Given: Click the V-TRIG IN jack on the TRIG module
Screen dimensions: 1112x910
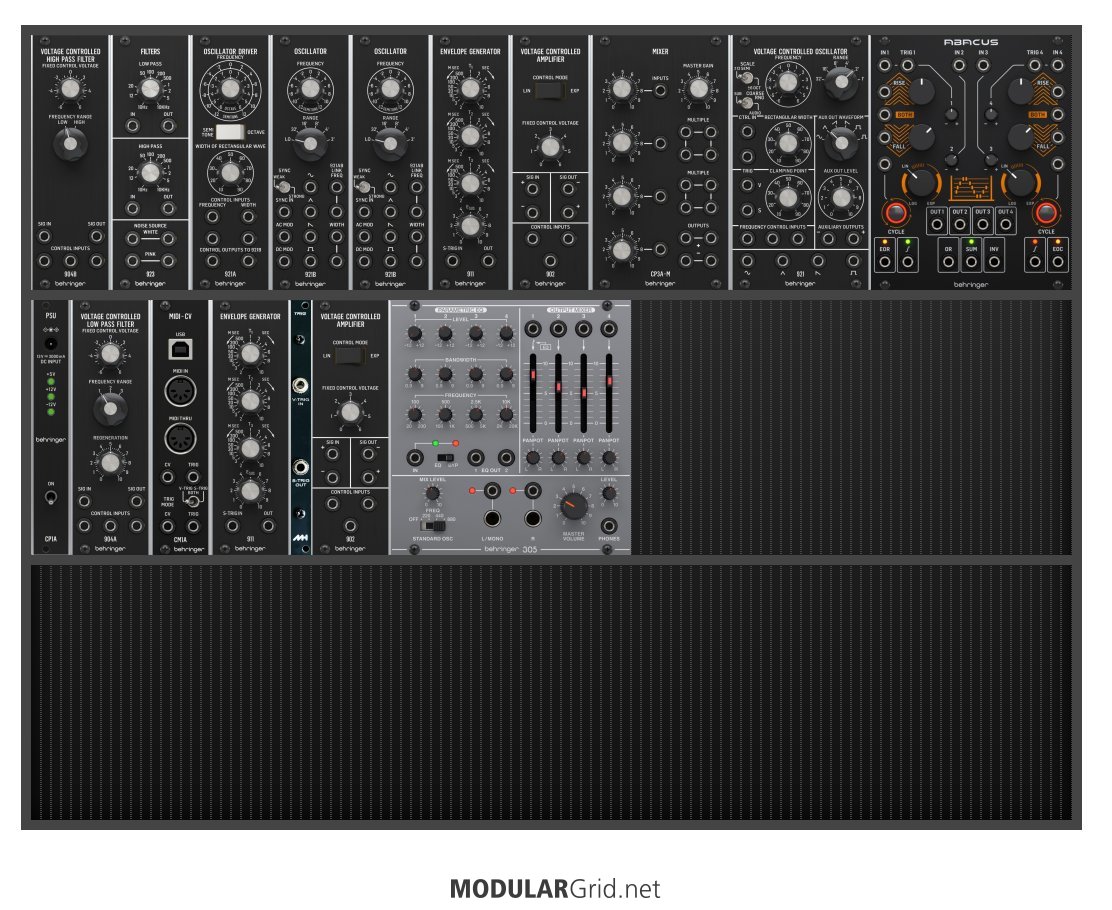Looking at the screenshot, I should [301, 387].
